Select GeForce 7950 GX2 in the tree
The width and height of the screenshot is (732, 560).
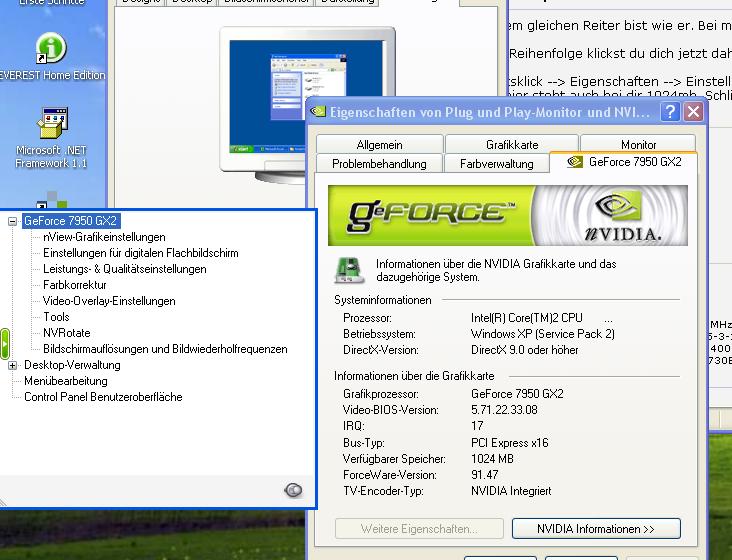70,221
